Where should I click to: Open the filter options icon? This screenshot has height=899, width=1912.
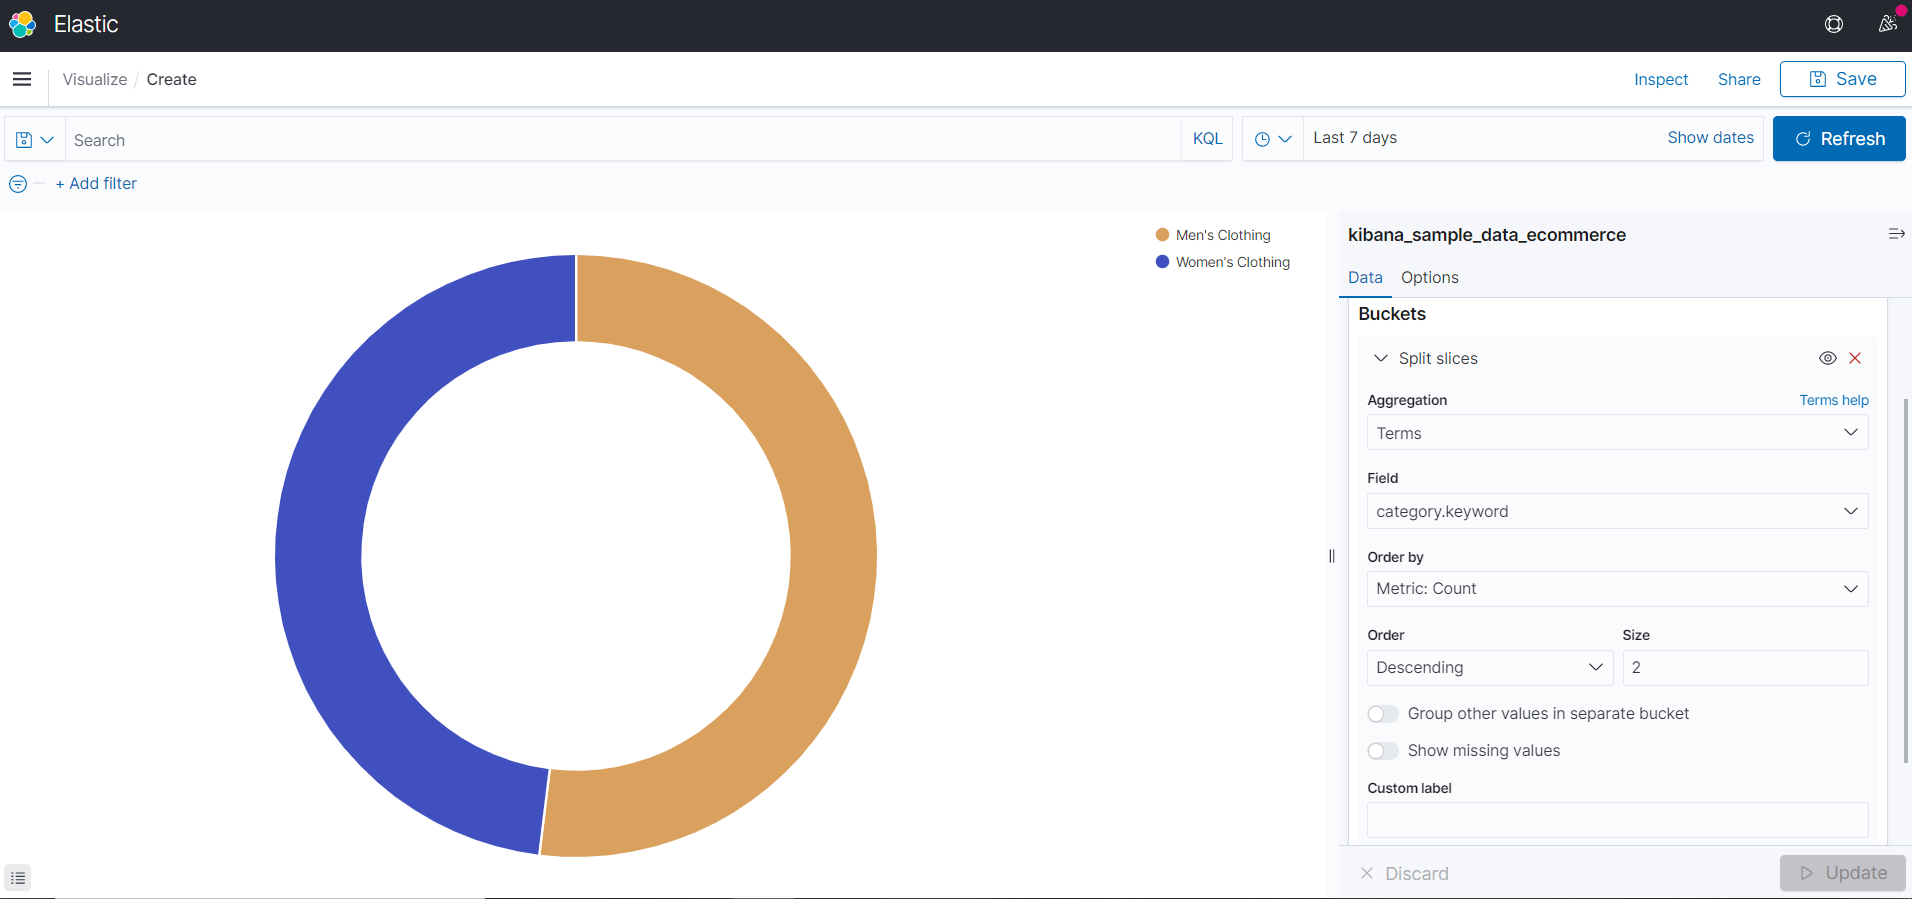click(x=18, y=184)
